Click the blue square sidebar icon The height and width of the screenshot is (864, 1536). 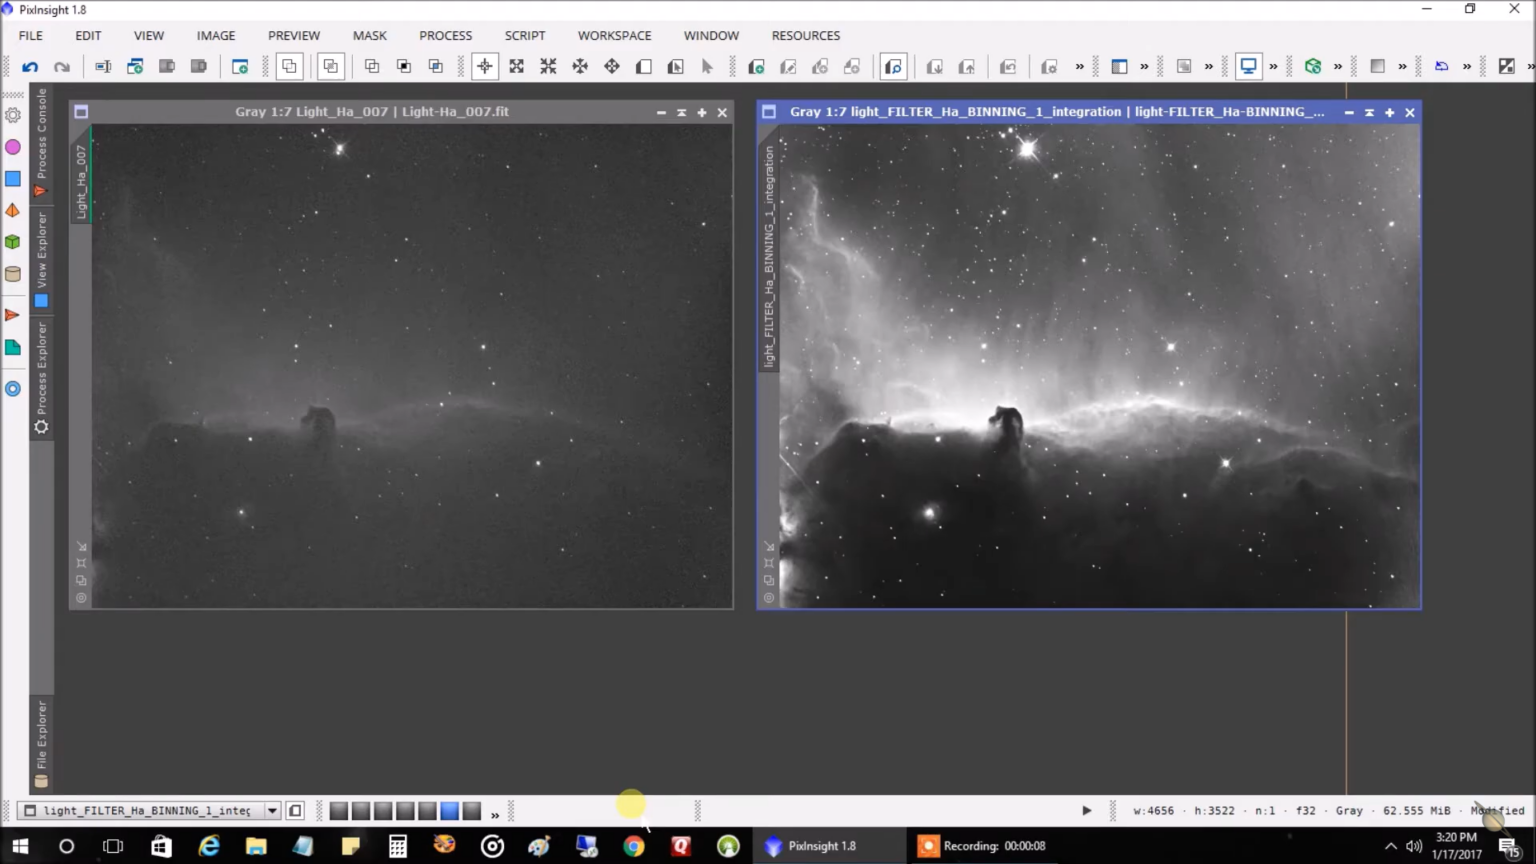tap(13, 179)
